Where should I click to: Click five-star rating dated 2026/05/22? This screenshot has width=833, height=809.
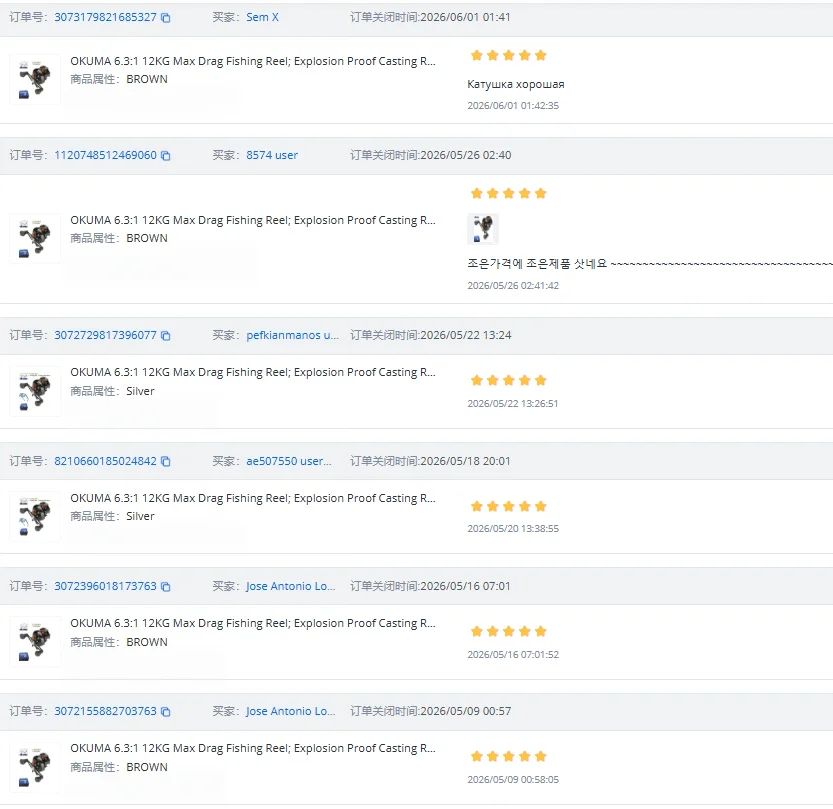pyautogui.click(x=508, y=380)
